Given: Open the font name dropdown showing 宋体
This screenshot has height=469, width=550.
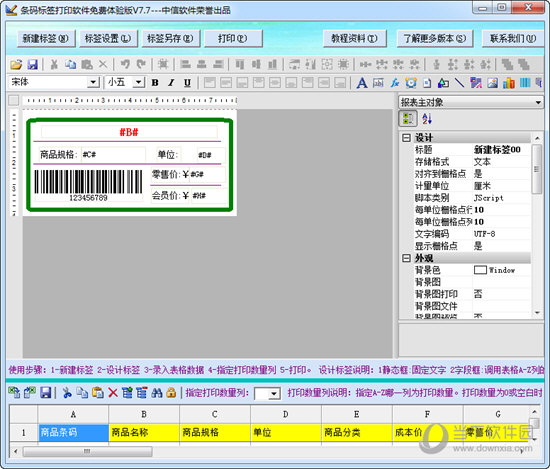Looking at the screenshot, I should (x=93, y=82).
